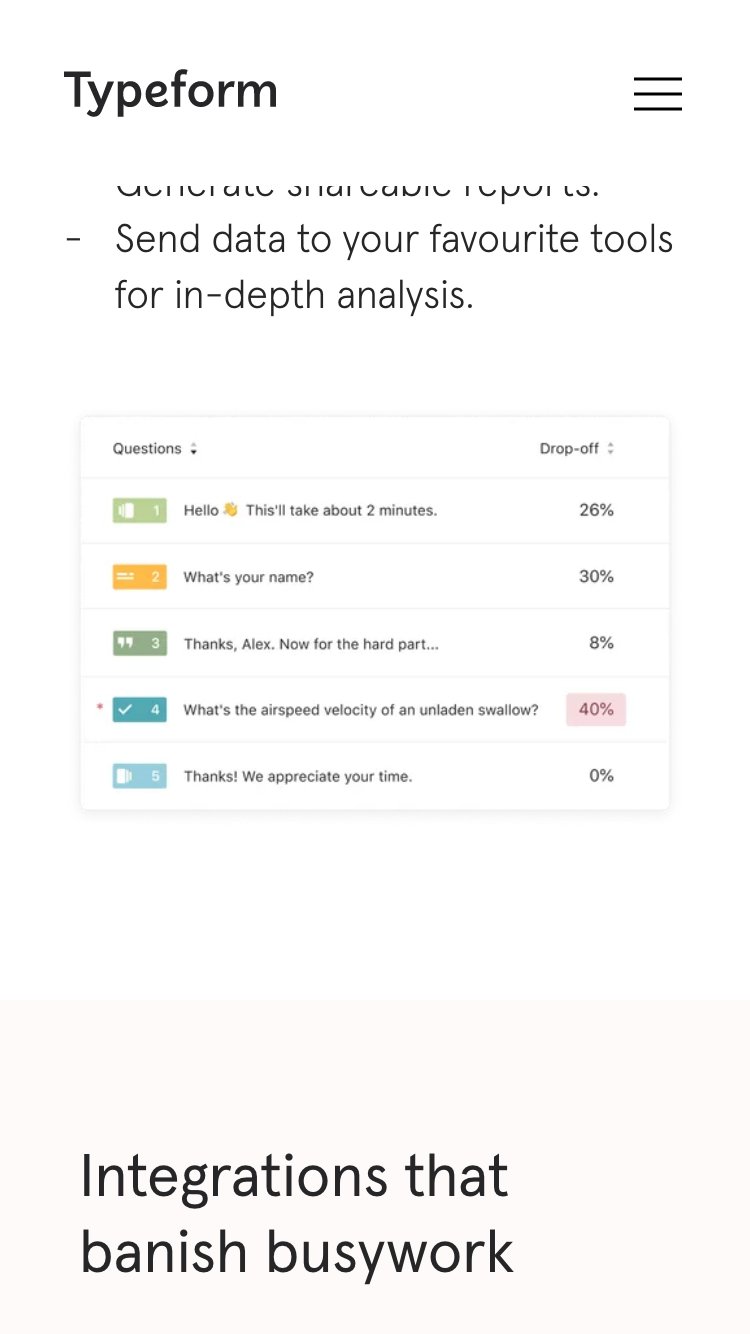
Task: Click the highlighted 40% drop-off badge
Action: tap(596, 709)
